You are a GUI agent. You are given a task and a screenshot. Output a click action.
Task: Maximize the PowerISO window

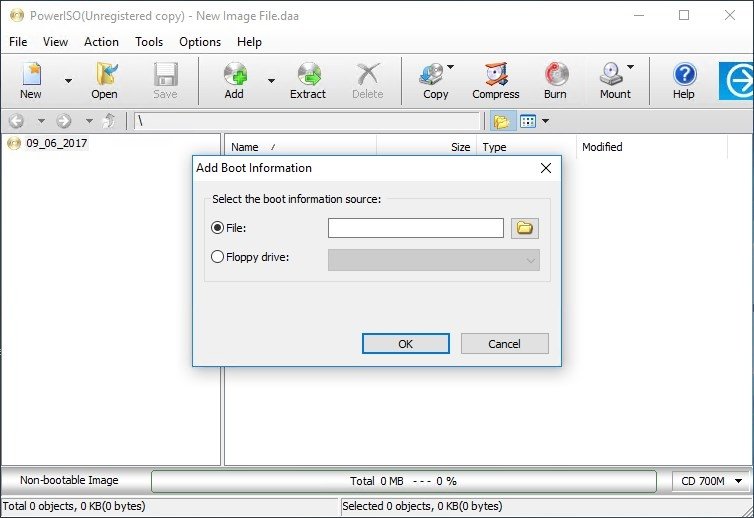click(684, 15)
